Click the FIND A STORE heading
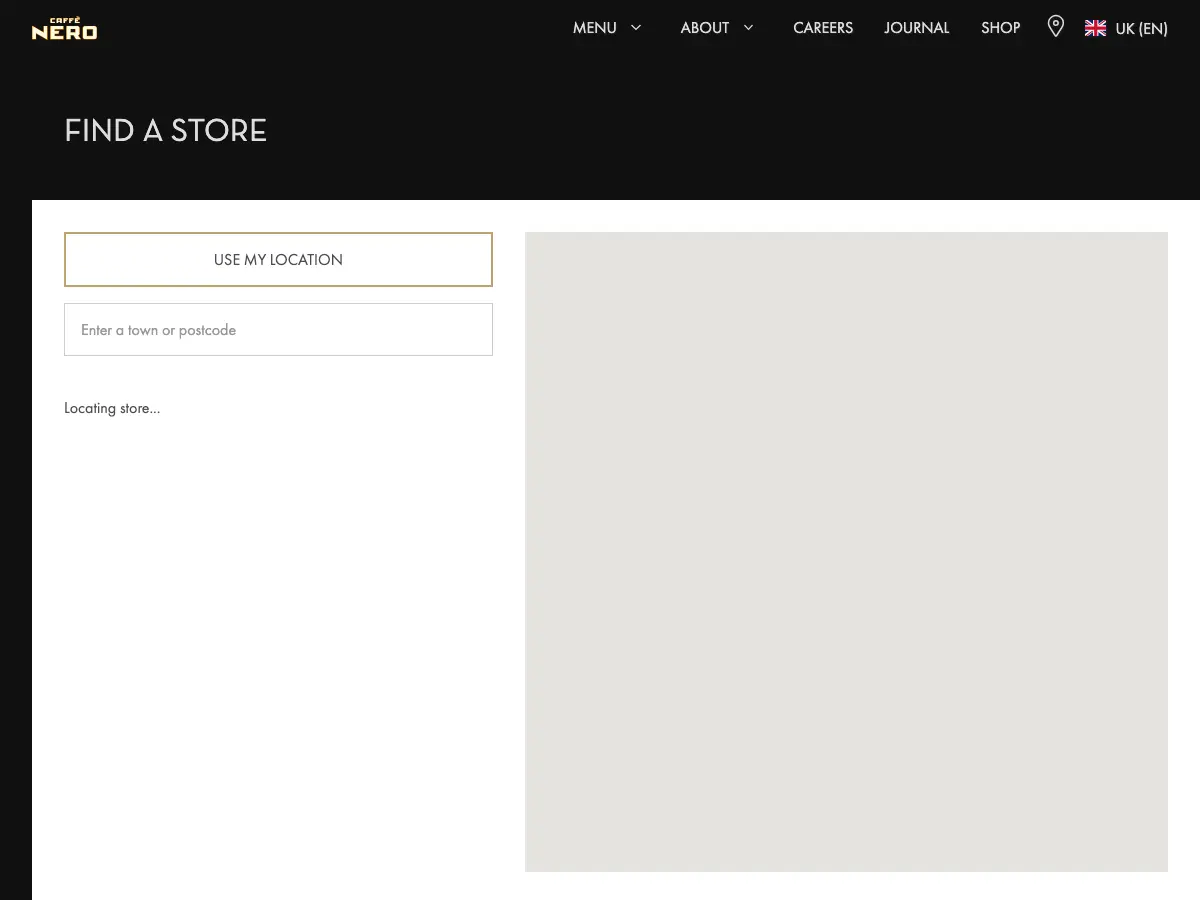Viewport: 1200px width, 900px height. pos(166,130)
